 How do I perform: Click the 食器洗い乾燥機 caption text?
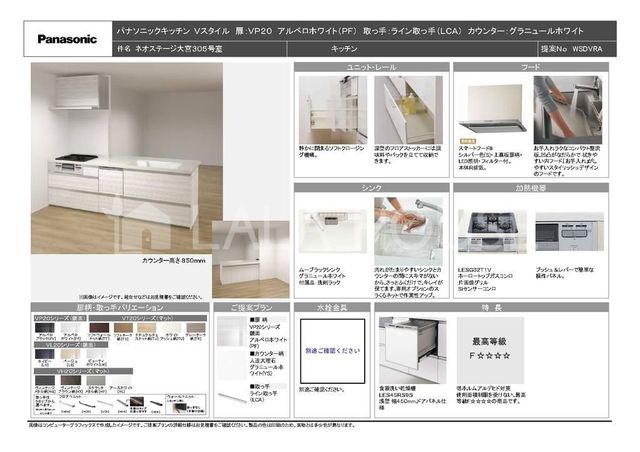click(x=397, y=388)
